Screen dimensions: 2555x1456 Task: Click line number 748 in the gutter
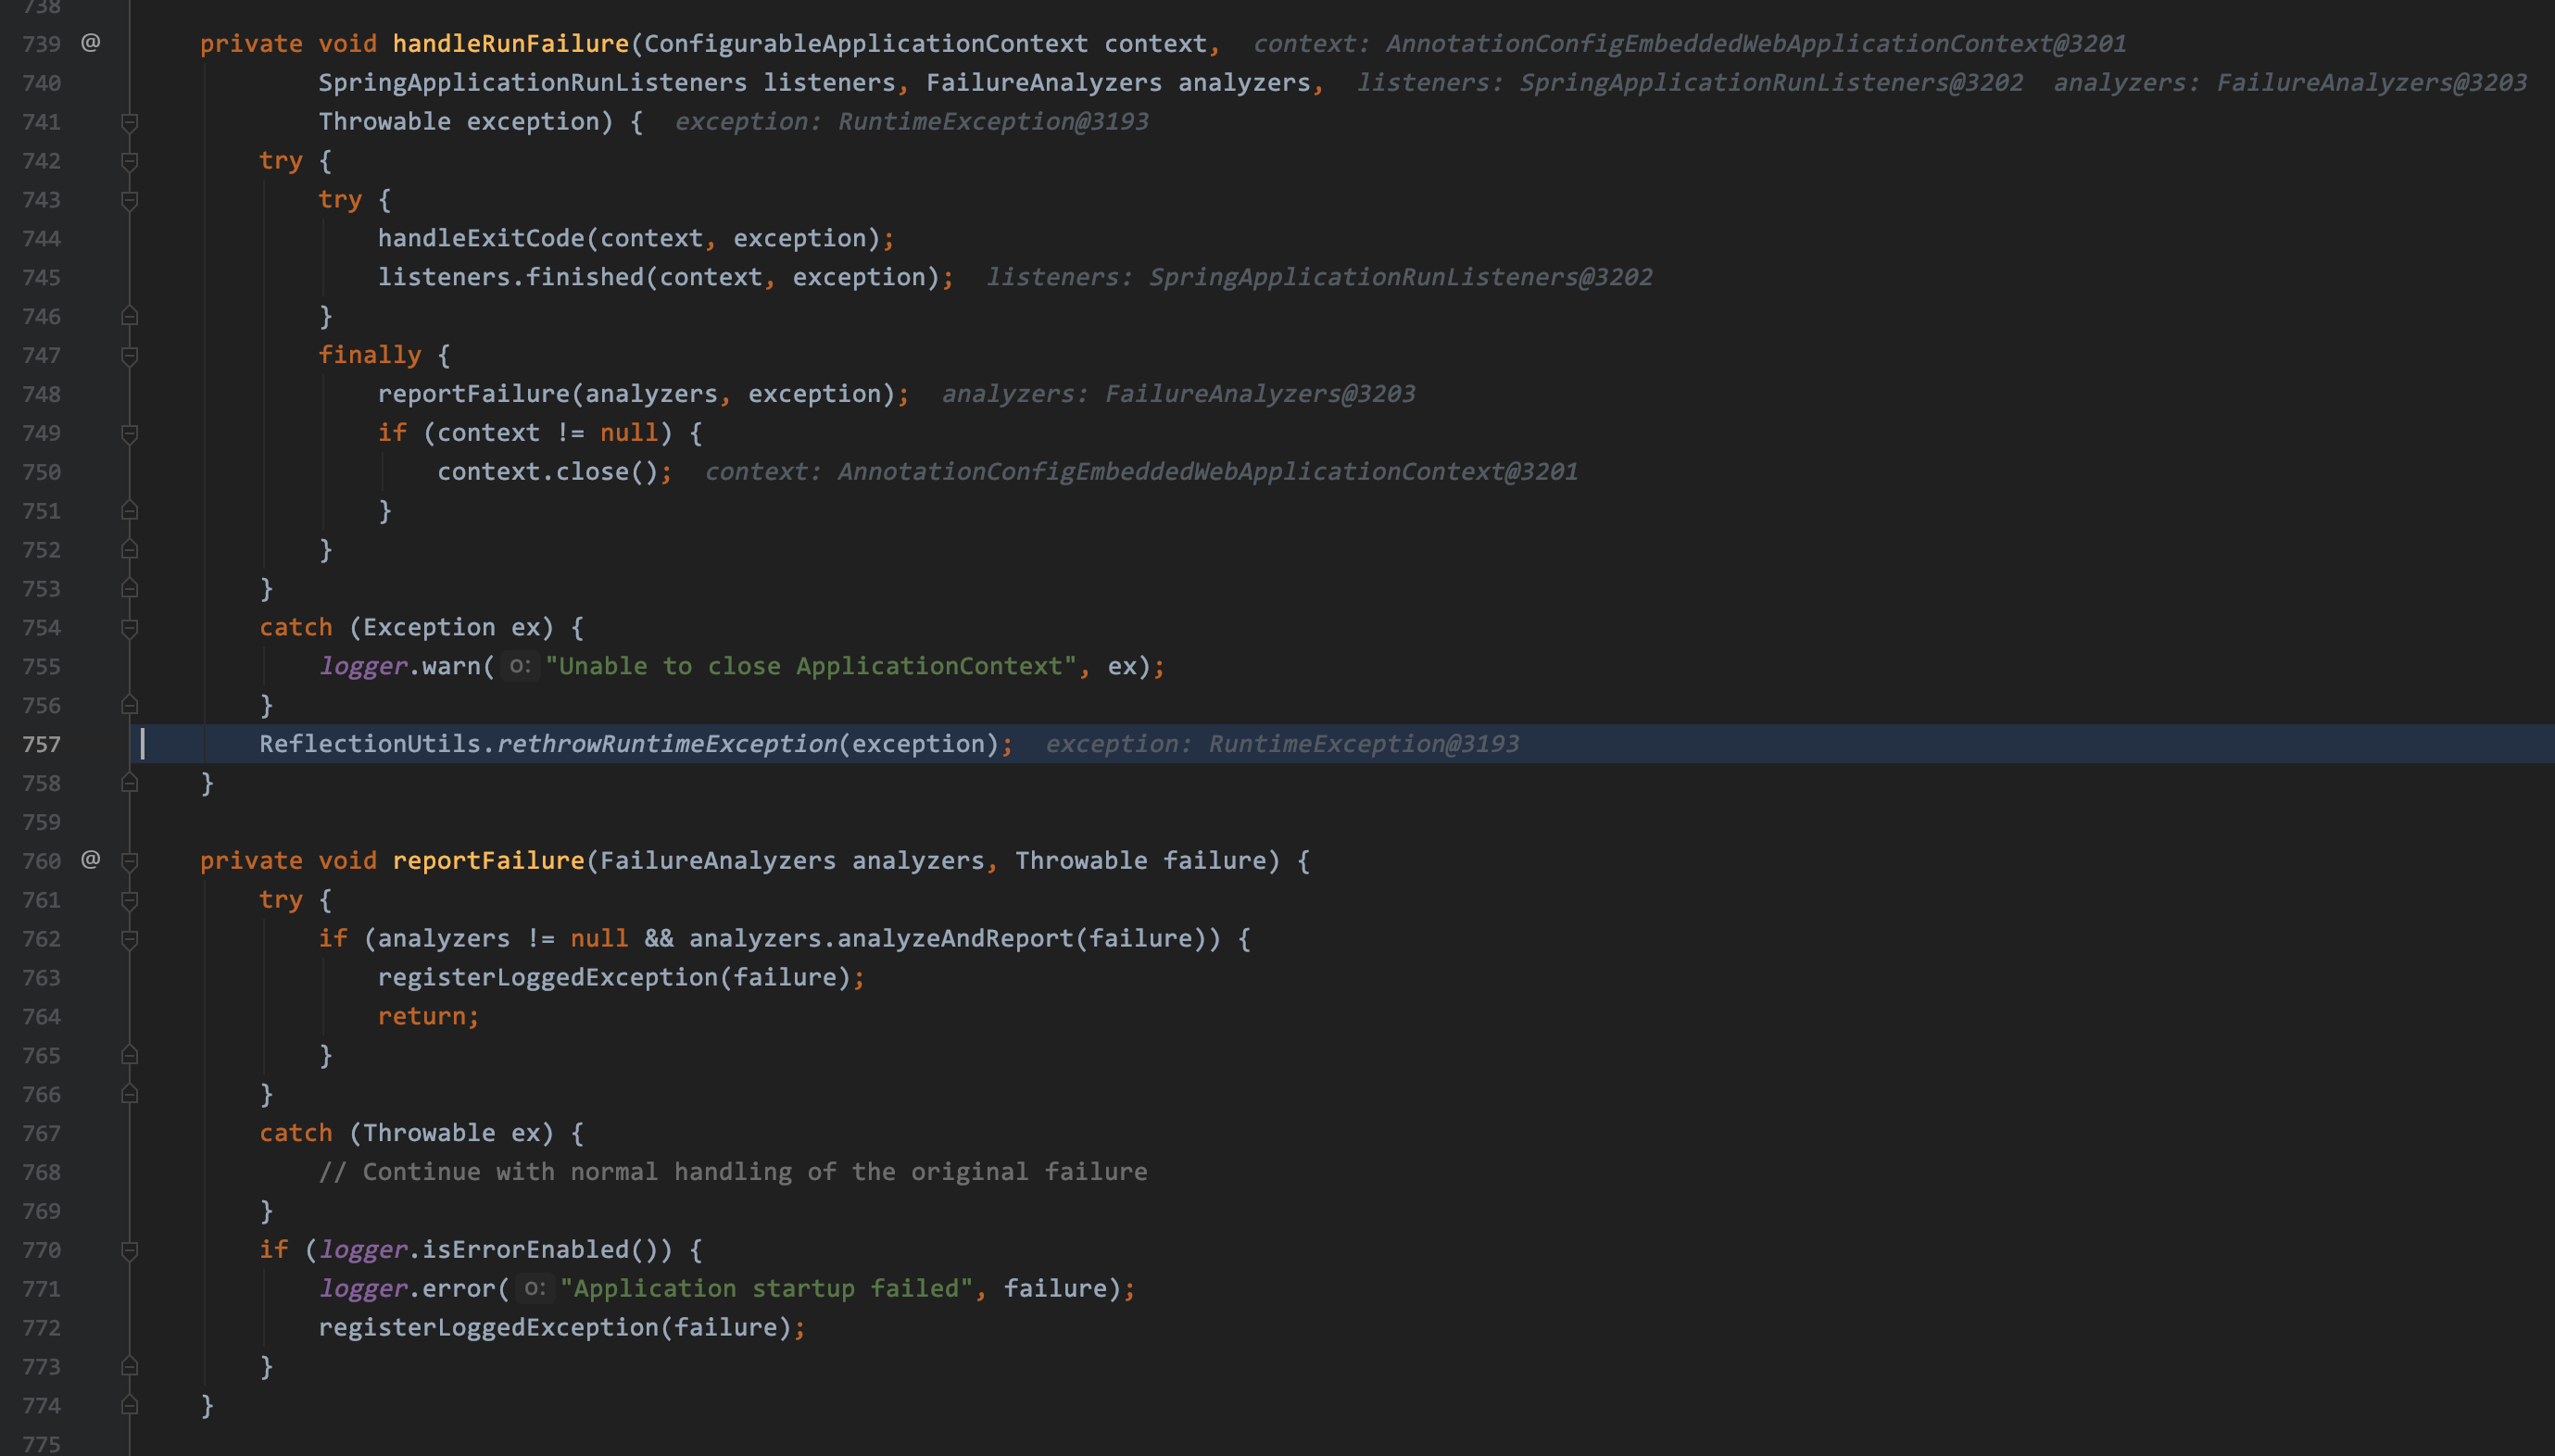pyautogui.click(x=41, y=394)
